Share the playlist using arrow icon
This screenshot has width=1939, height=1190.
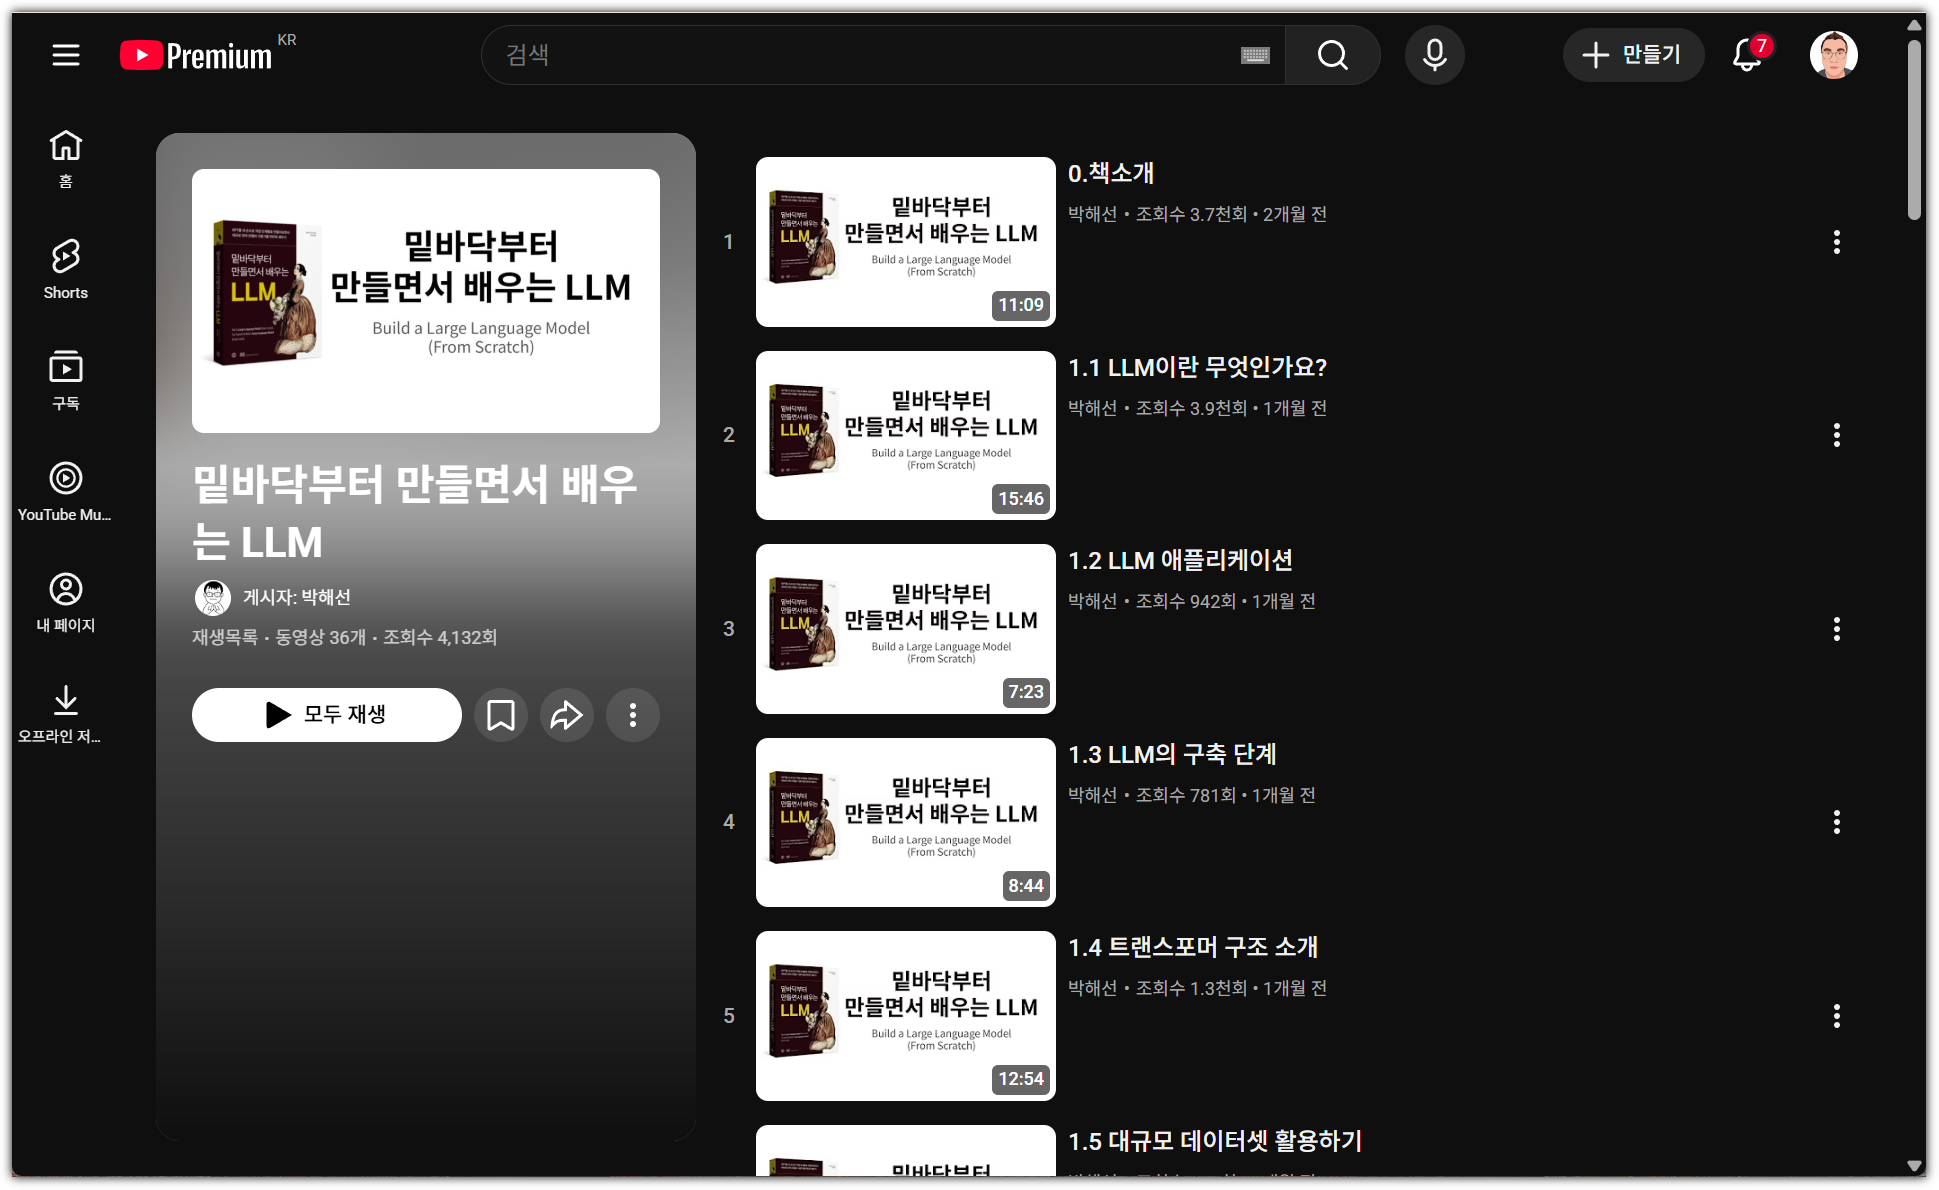(x=566, y=715)
